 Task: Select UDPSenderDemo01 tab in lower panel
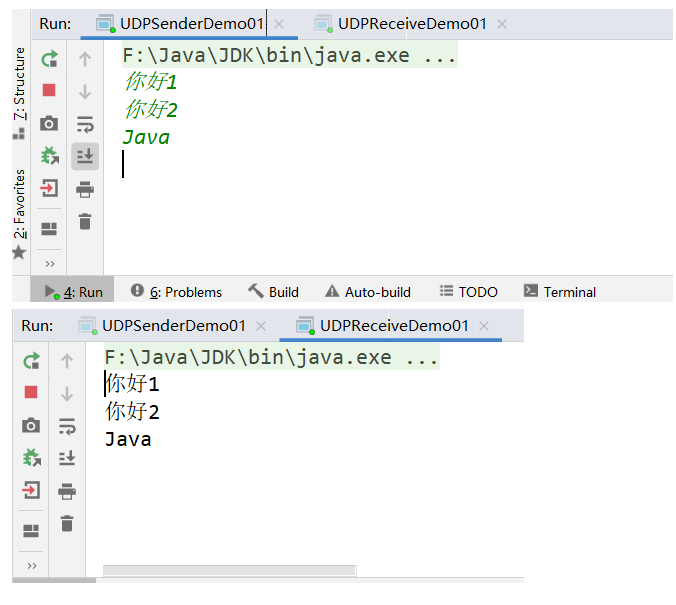tap(173, 326)
